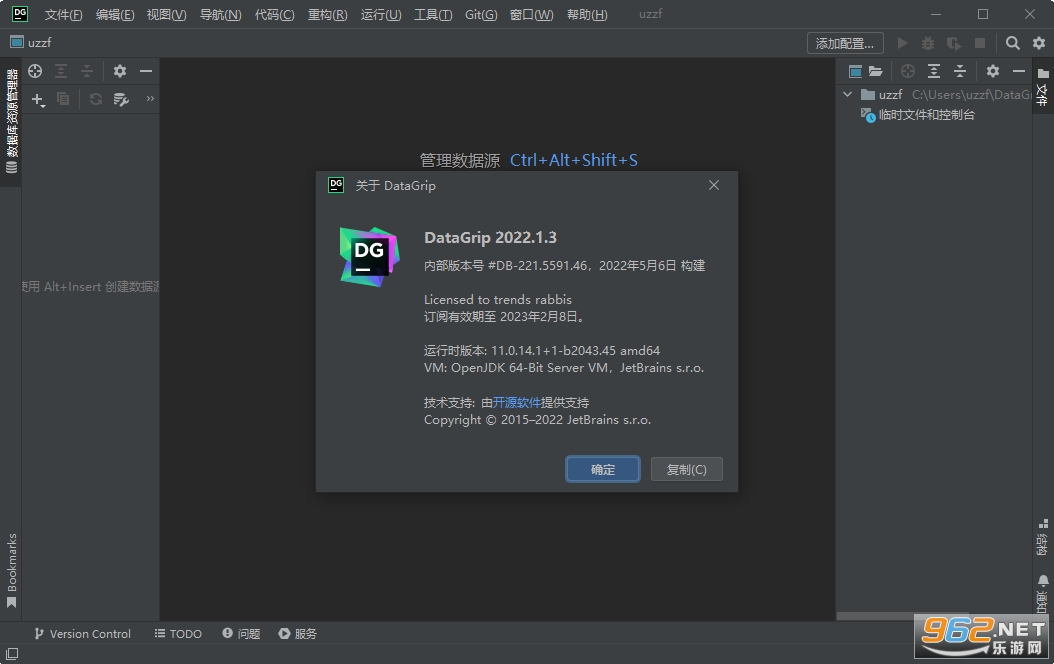Click the Refresh icon in database toolbar

pyautogui.click(x=96, y=99)
